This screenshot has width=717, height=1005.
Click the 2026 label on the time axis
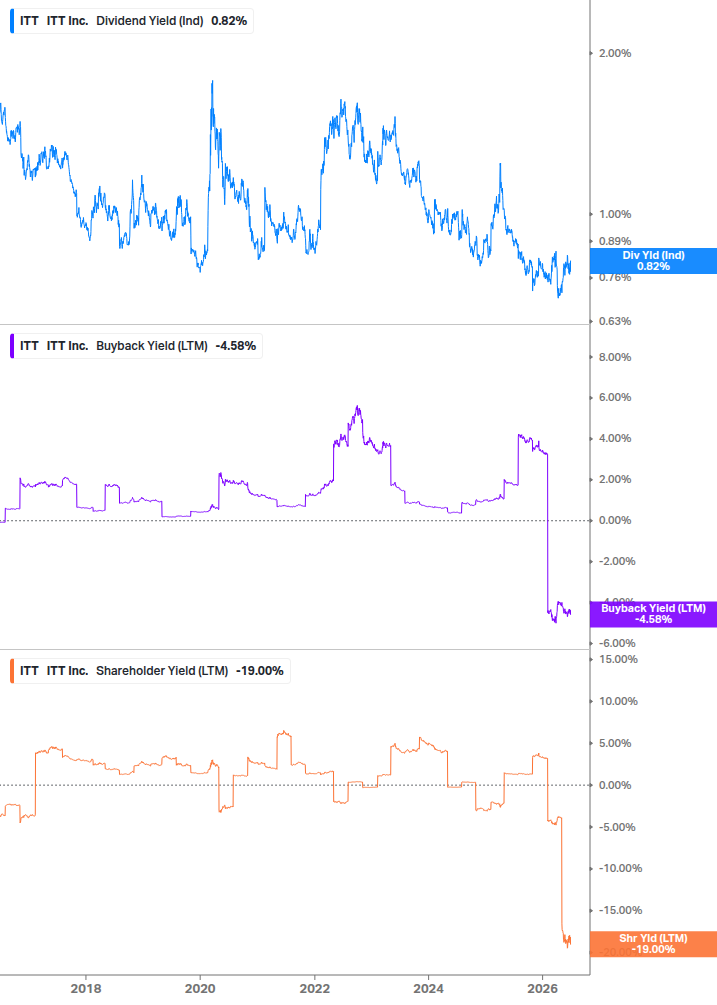543,988
